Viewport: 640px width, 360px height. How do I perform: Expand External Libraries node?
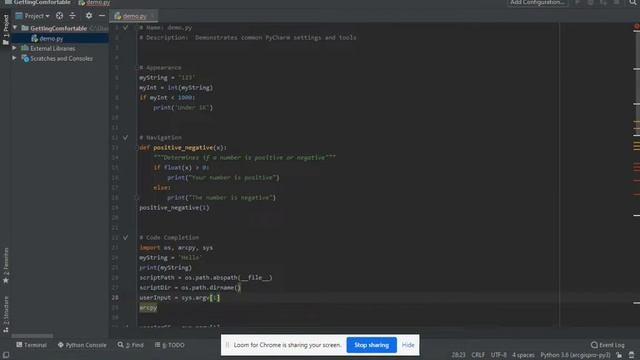click(x=15, y=48)
